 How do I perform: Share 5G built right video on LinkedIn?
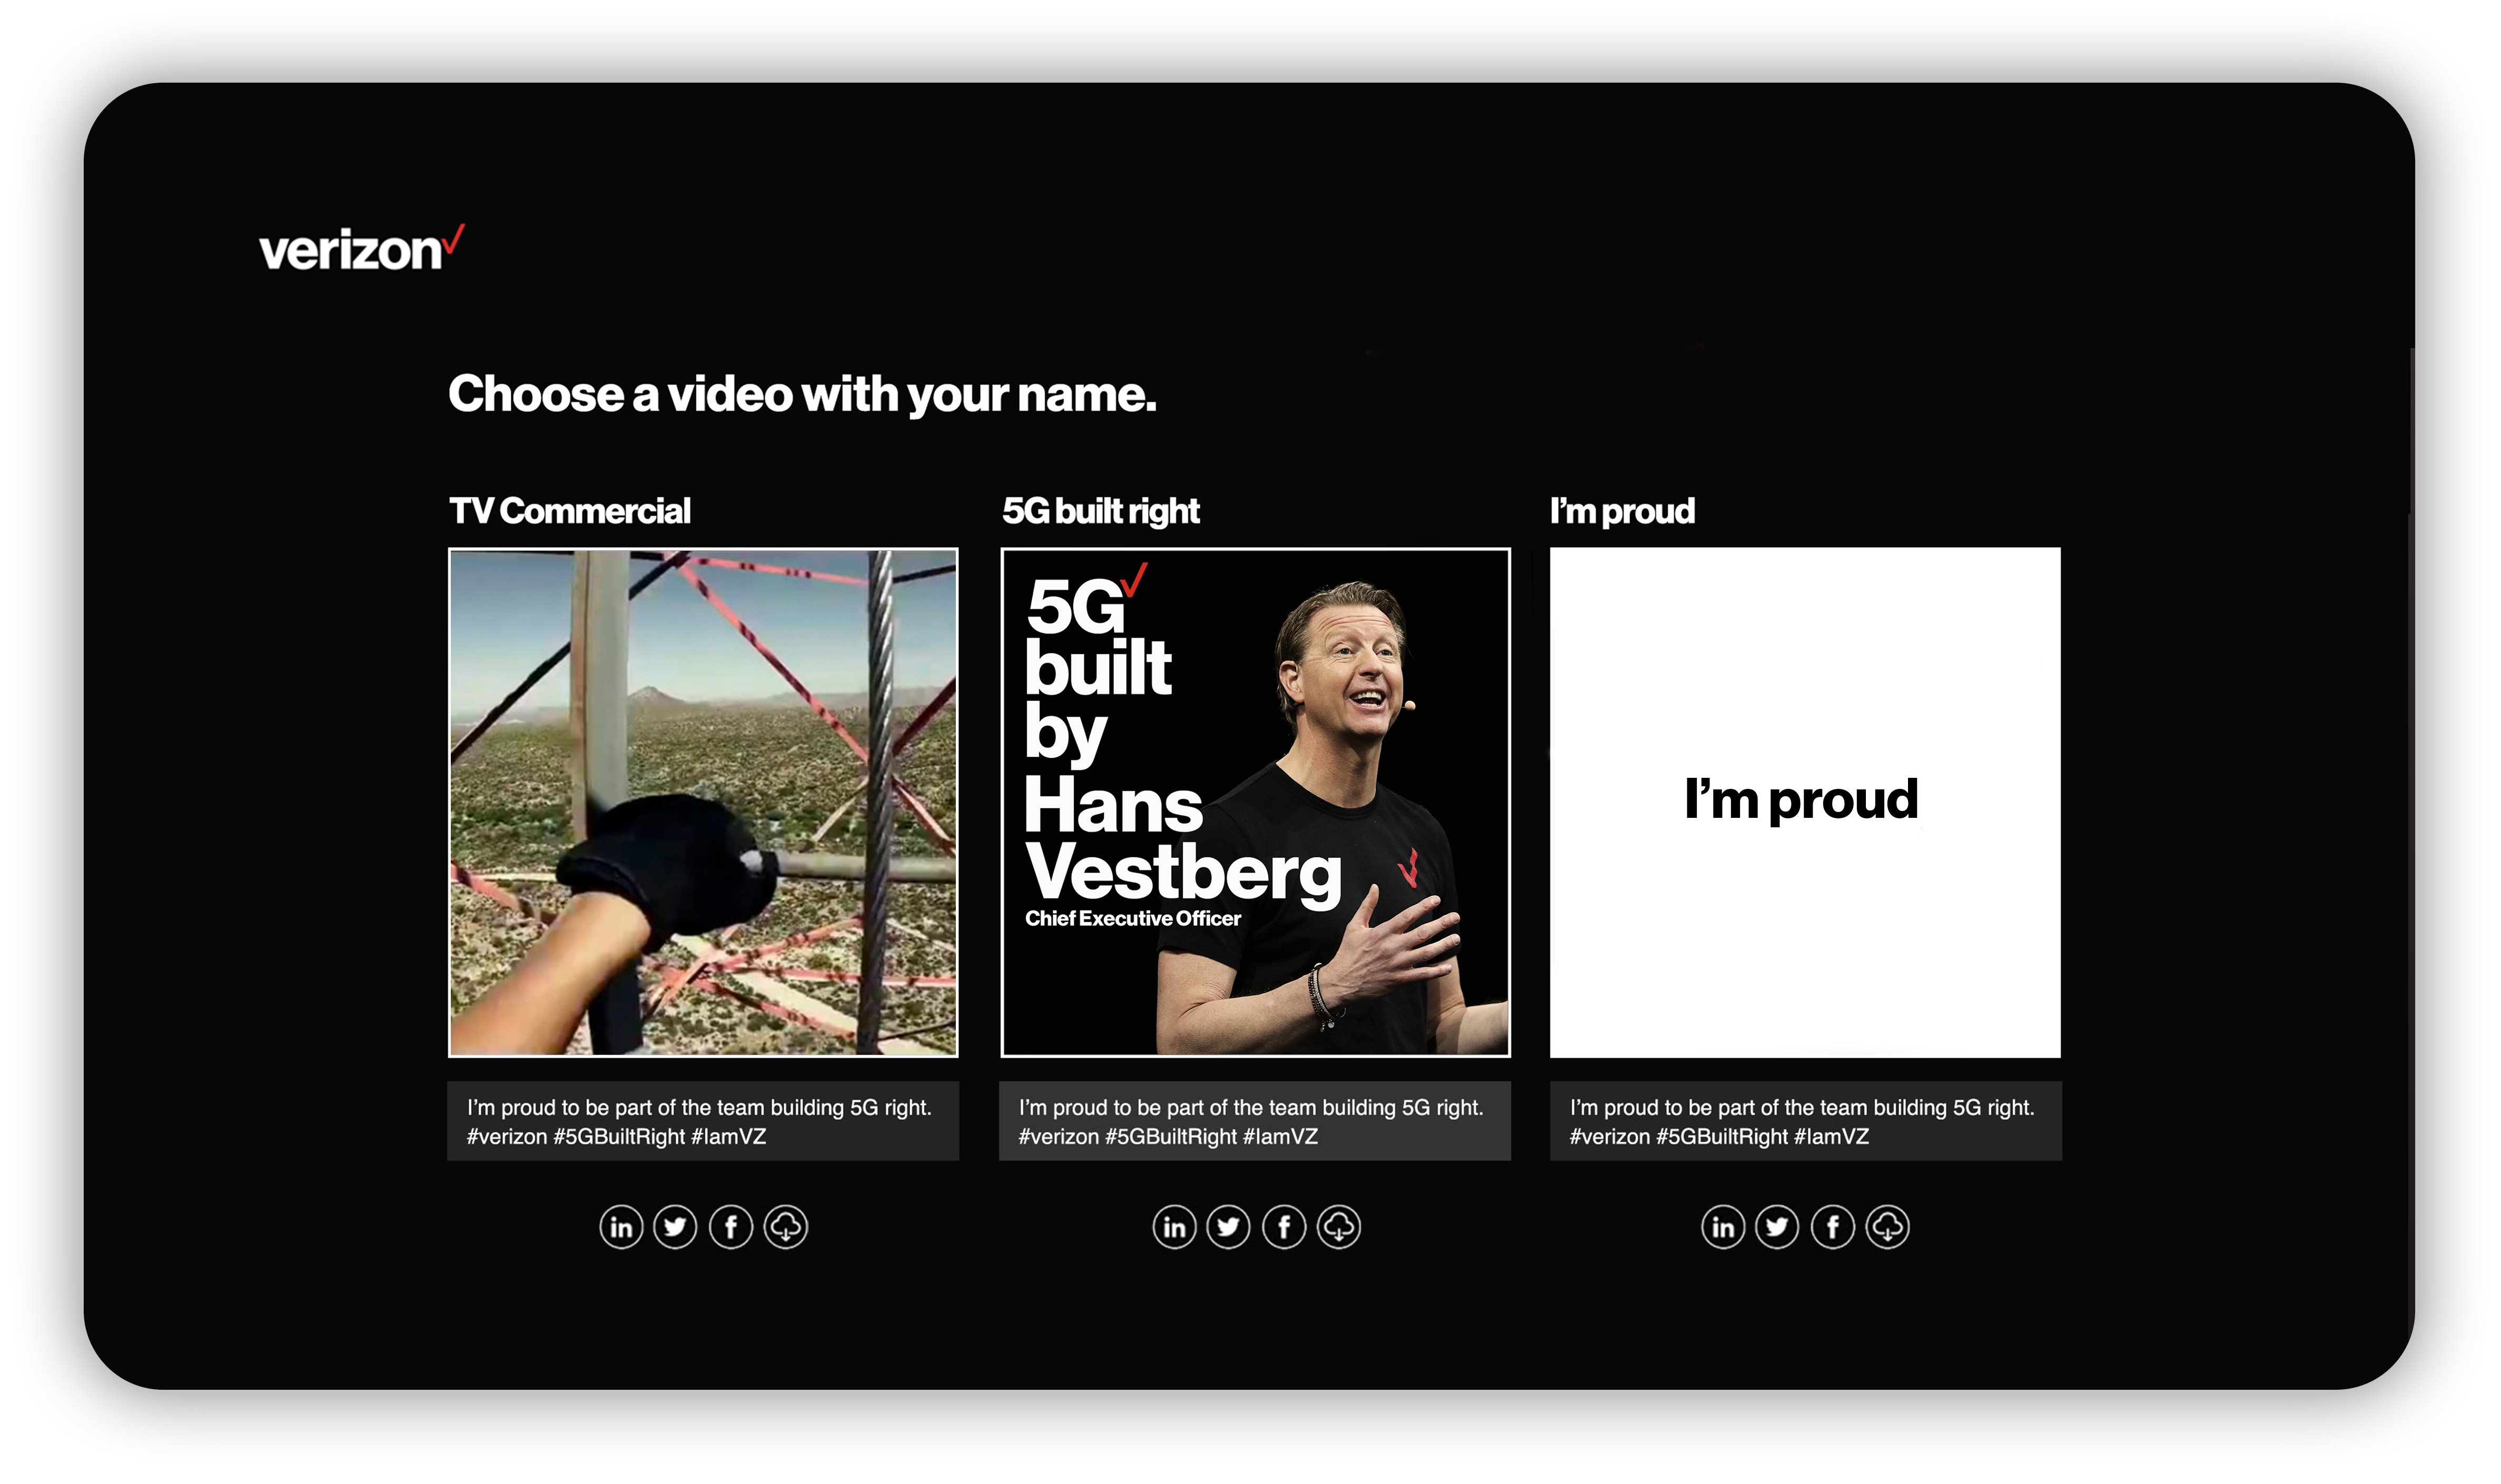[1174, 1227]
